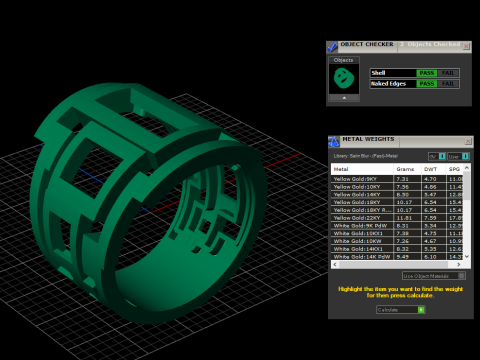Click the 8.50 grams value
This screenshot has width=480, height=360.
tap(403, 195)
